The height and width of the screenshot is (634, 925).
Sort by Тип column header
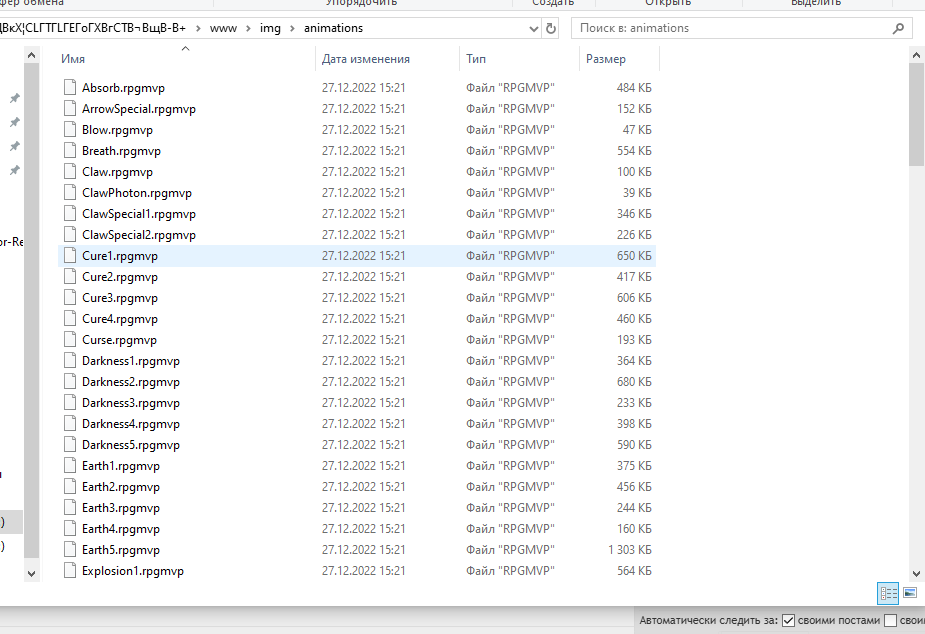click(x=475, y=59)
